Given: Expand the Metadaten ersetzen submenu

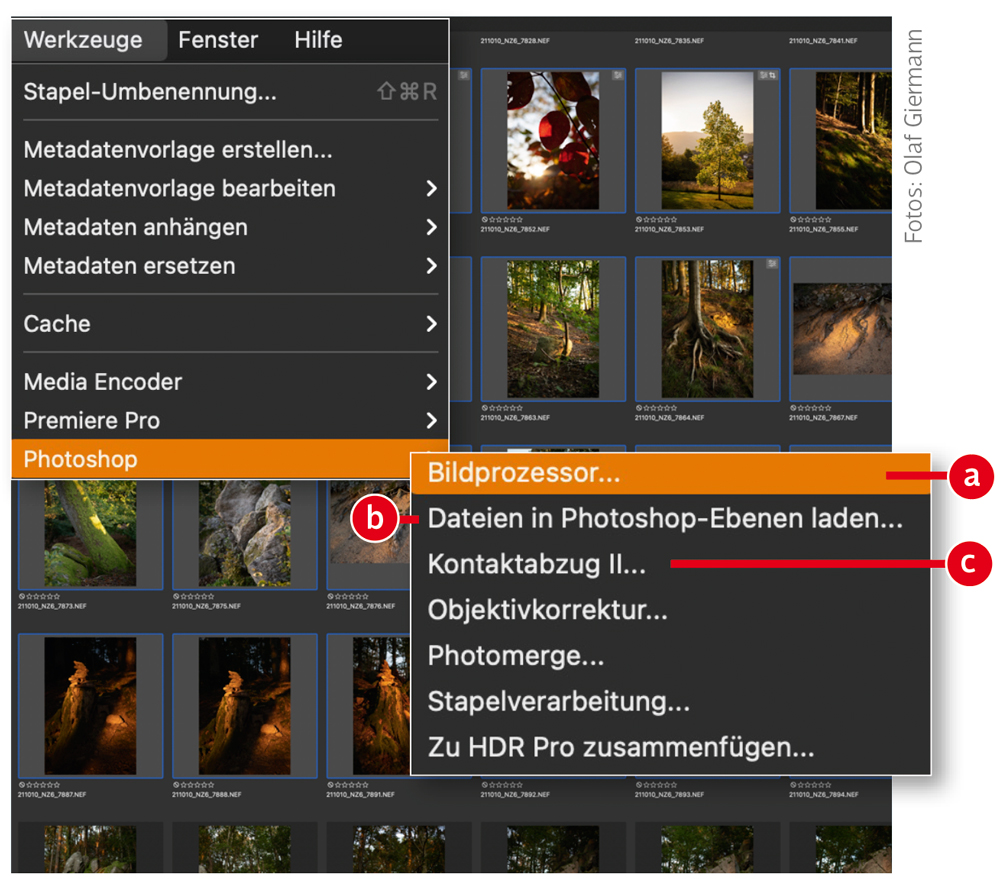Looking at the screenshot, I should coord(230,266).
